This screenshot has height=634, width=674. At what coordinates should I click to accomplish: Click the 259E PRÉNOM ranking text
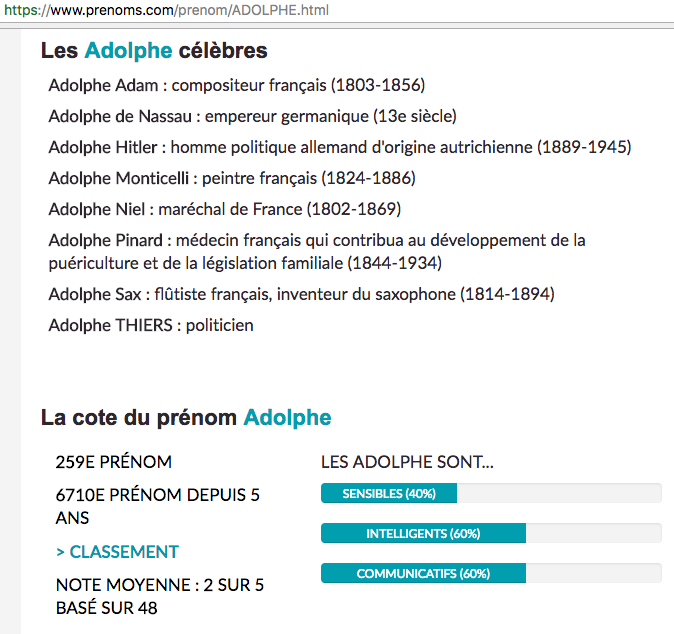point(114,462)
